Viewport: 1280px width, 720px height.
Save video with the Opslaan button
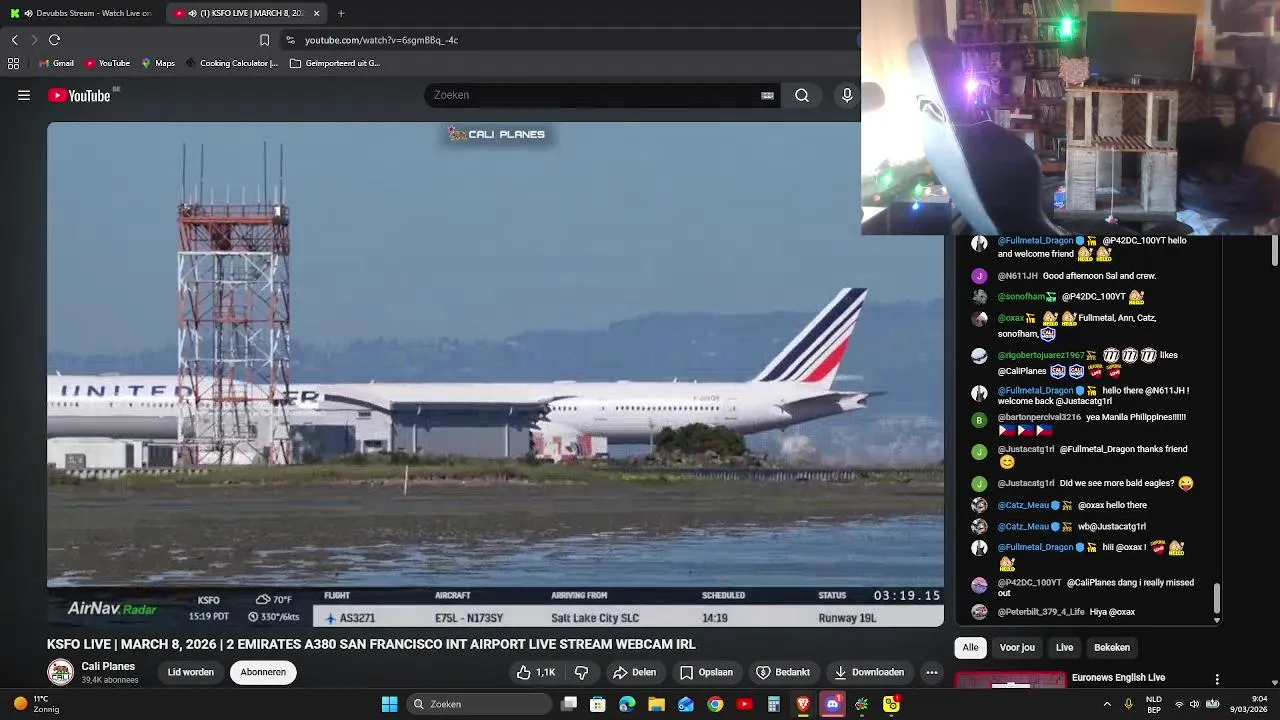pyautogui.click(x=707, y=672)
